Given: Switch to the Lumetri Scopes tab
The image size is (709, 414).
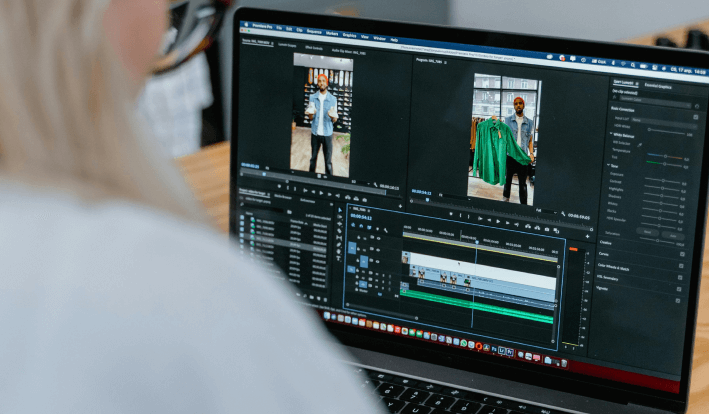Looking at the screenshot, I should (x=287, y=45).
